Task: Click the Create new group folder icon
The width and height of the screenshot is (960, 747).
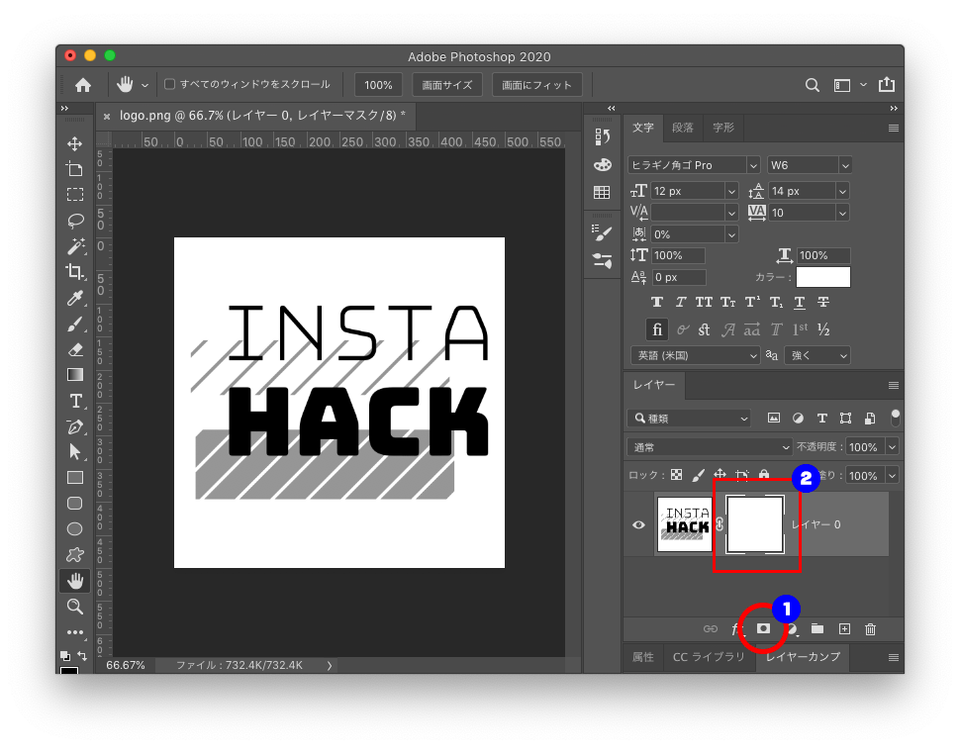Action: pyautogui.click(x=817, y=629)
